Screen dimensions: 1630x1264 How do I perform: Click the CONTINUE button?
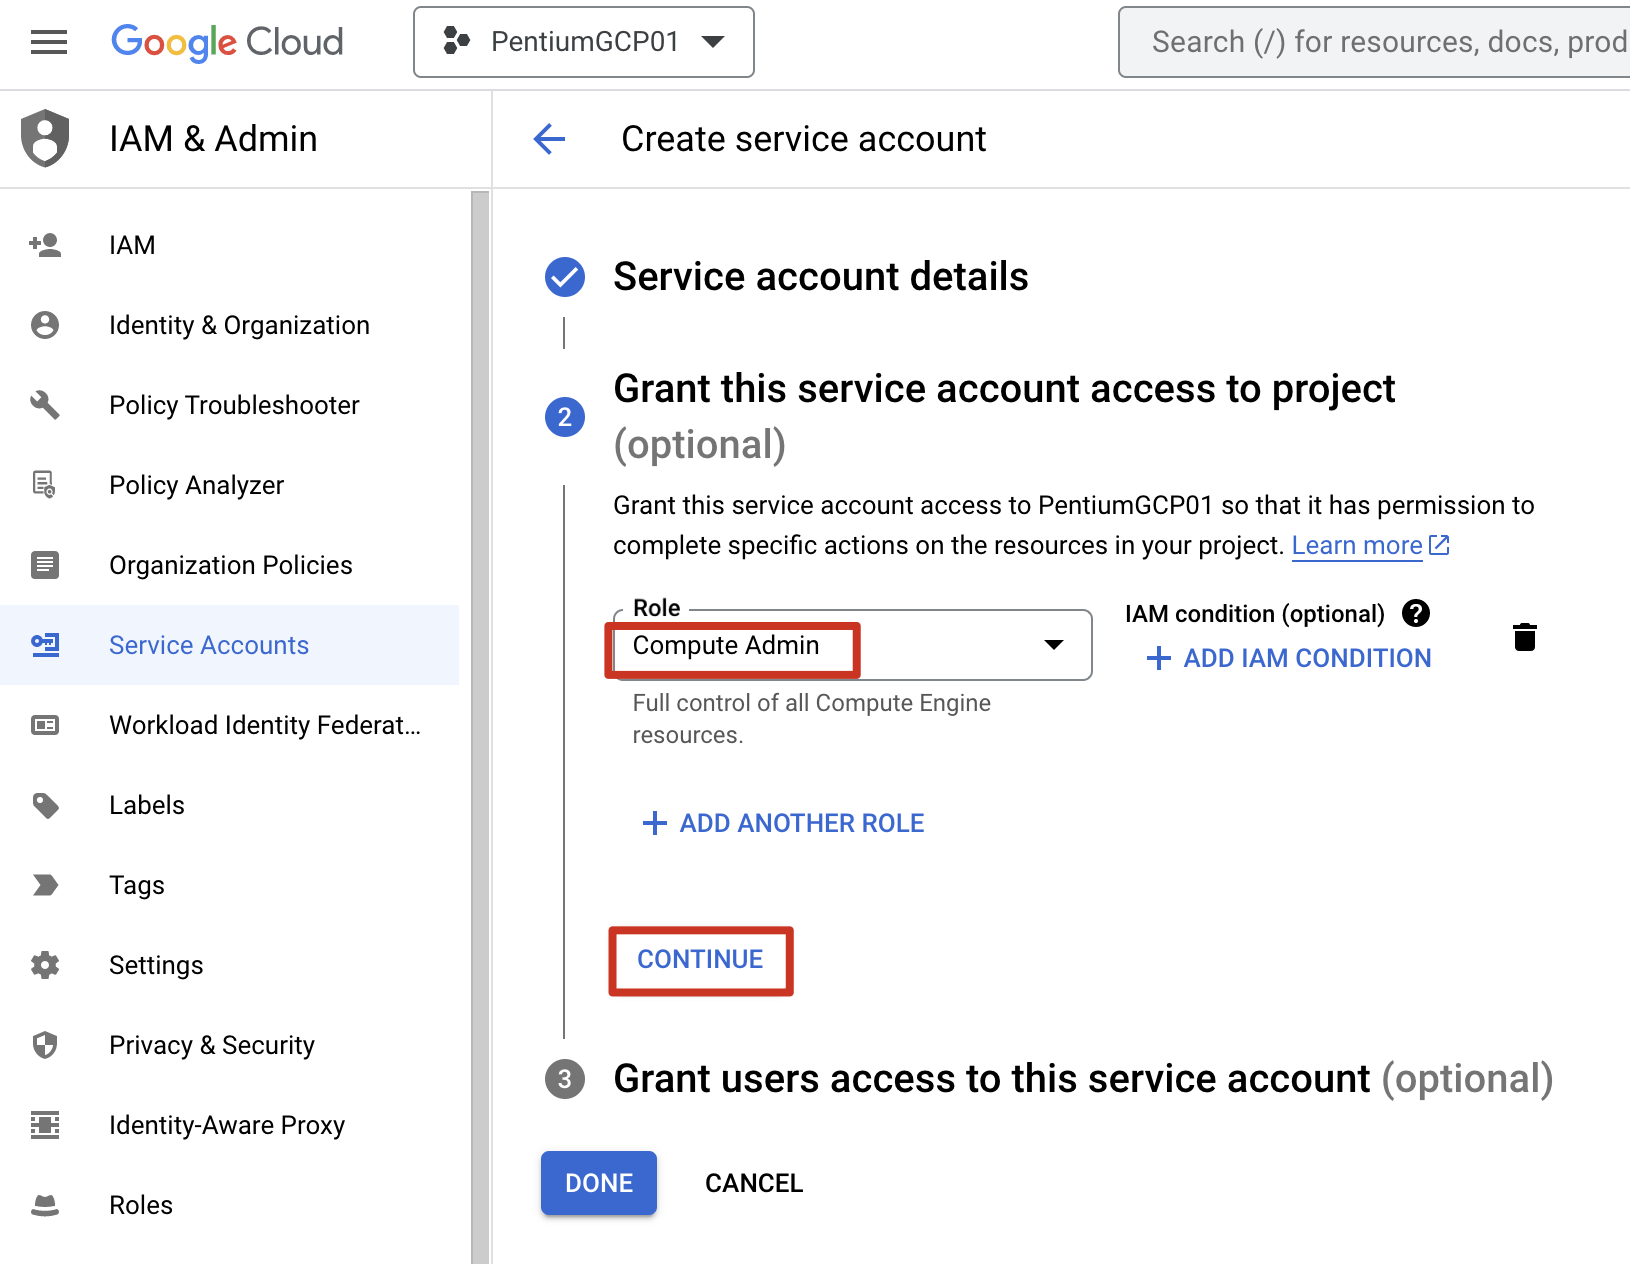tap(700, 960)
